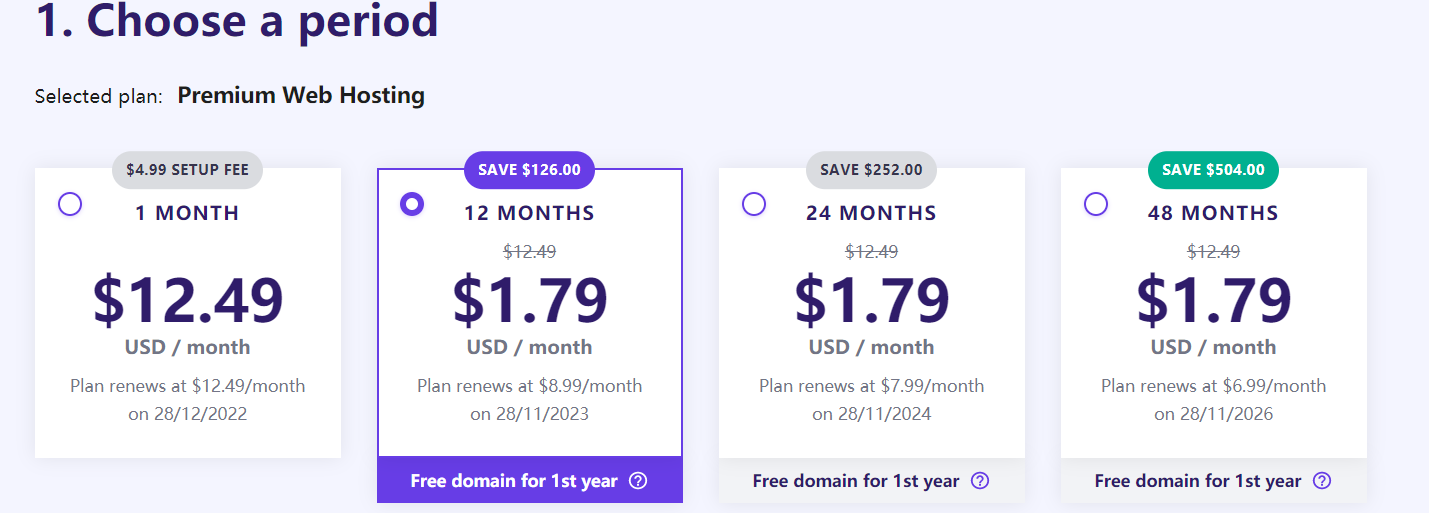Open help icon on 12 months free domain

(638, 481)
